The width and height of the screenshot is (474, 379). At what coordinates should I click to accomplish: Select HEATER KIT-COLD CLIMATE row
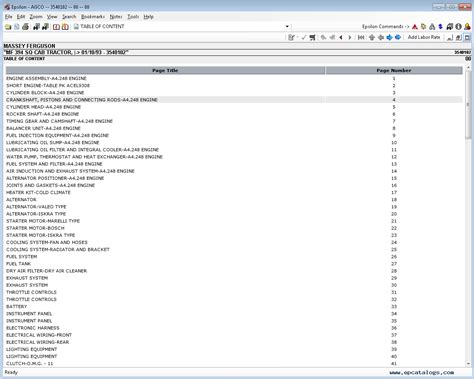[234, 192]
